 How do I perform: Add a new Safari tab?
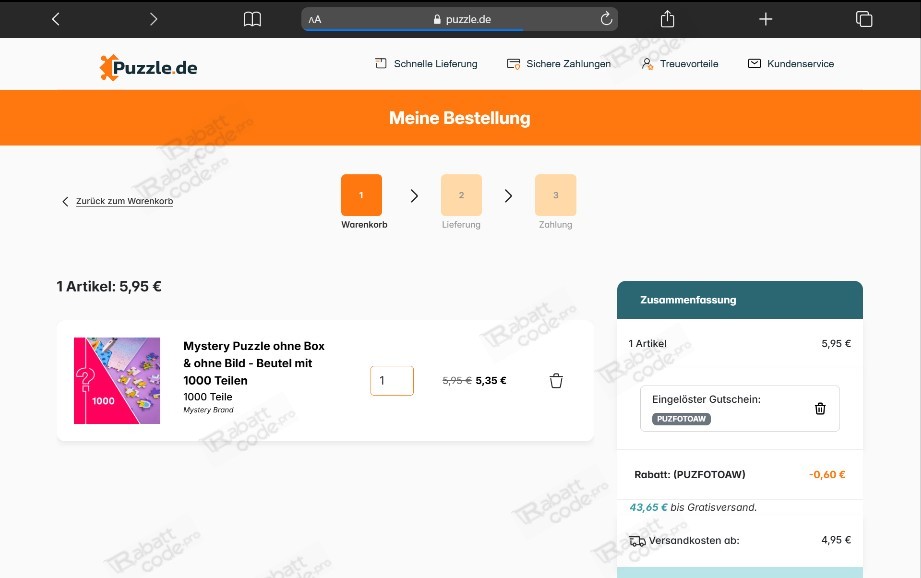(765, 19)
